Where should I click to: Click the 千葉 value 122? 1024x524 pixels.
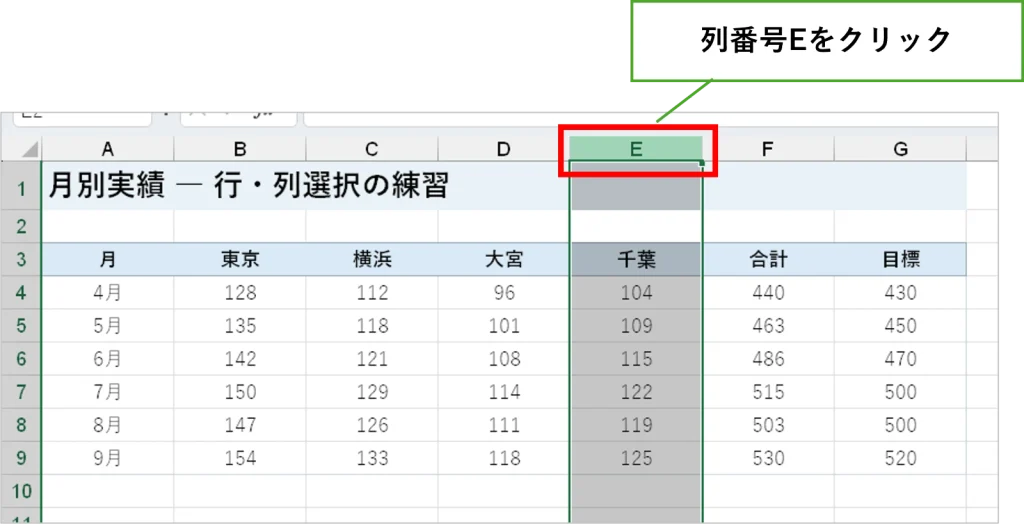636,391
